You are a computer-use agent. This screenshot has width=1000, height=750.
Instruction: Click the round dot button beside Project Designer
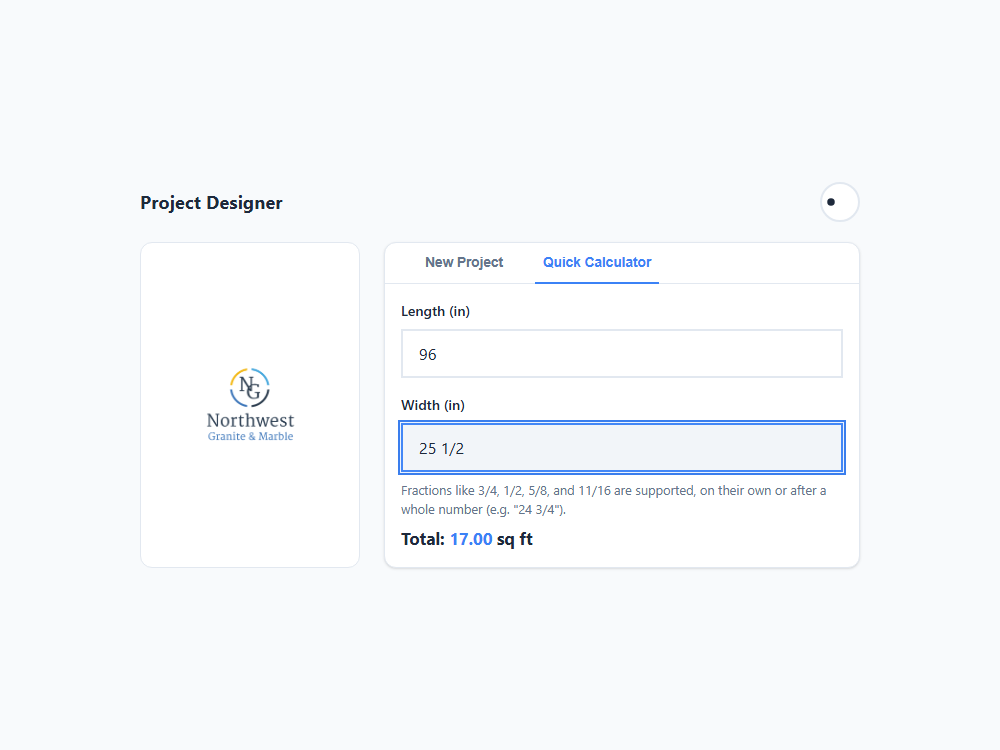[839, 202]
